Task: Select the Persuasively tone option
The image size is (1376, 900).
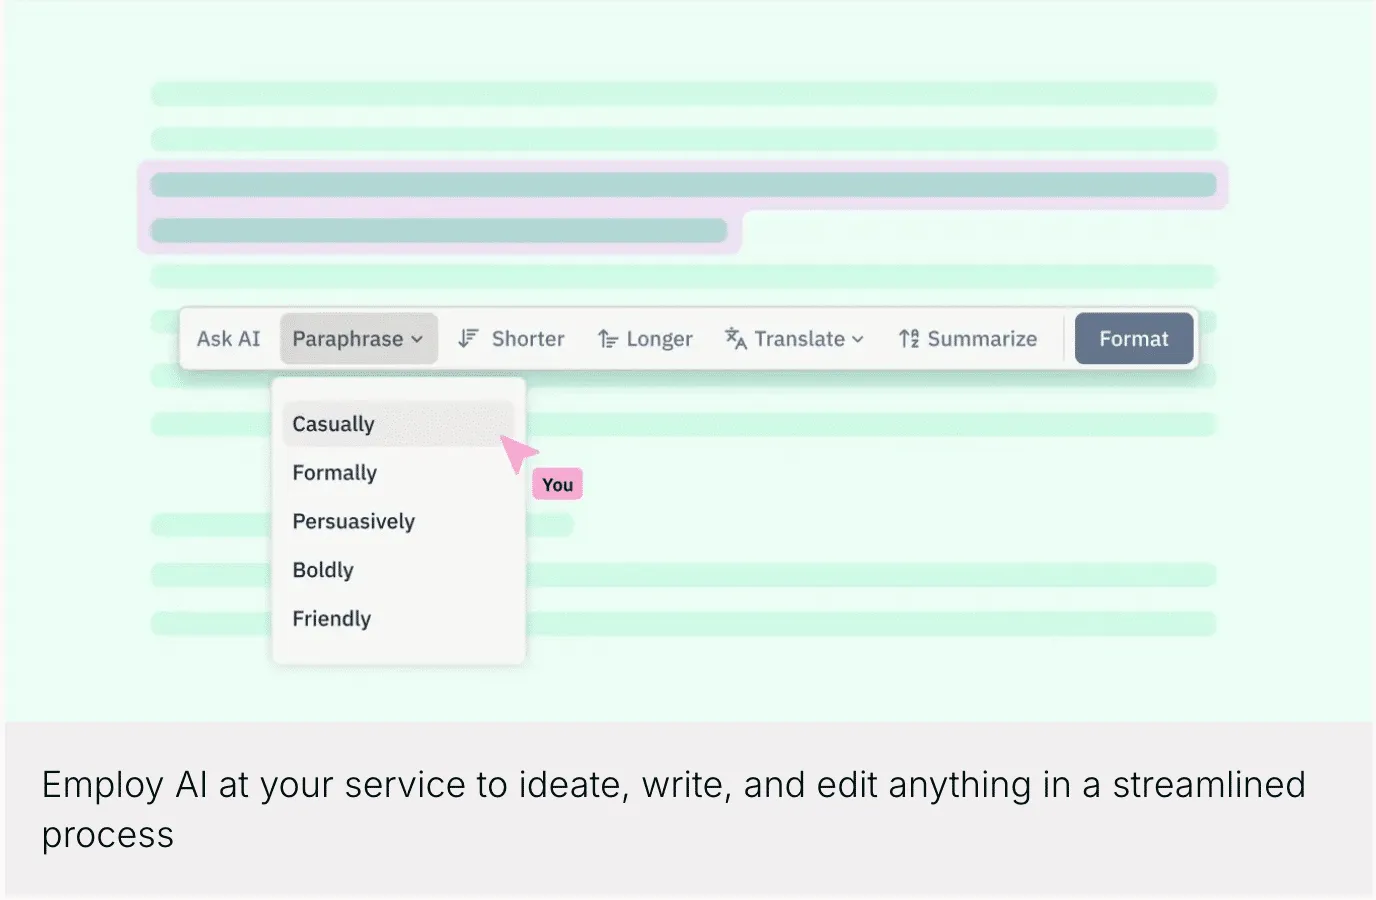Action: (353, 521)
